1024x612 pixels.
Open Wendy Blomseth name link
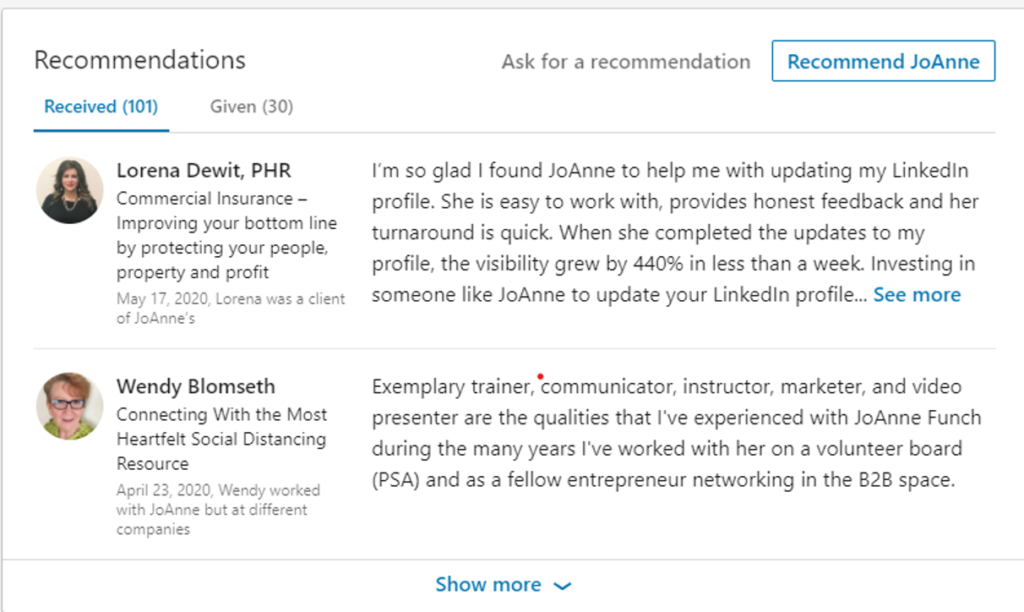196,386
